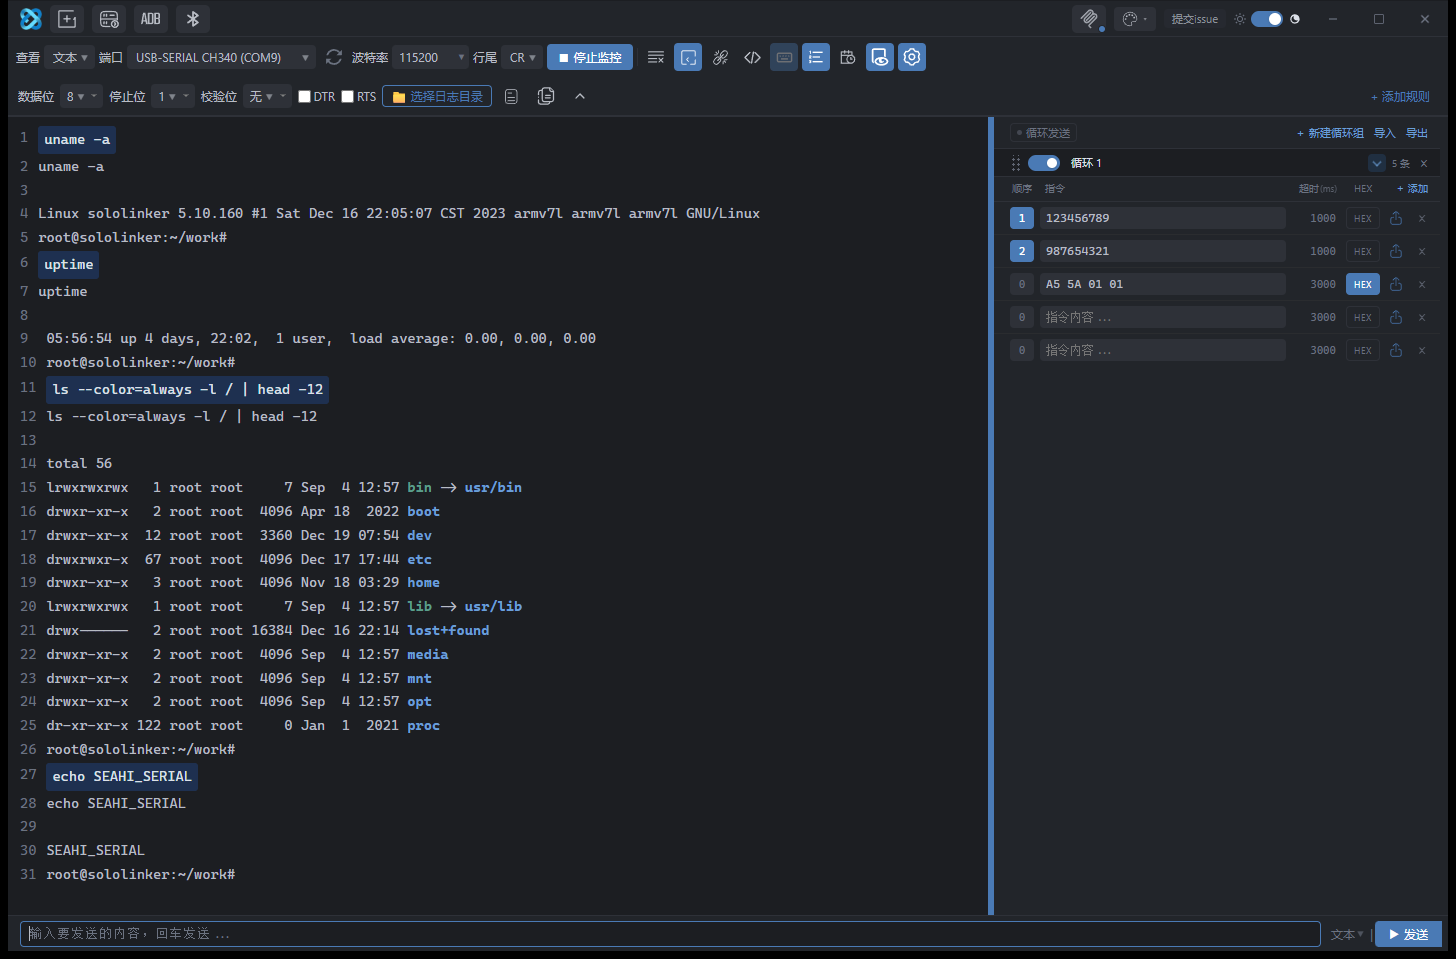This screenshot has width=1456, height=959.
Task: Click the 提交issue button
Action: (x=1195, y=19)
